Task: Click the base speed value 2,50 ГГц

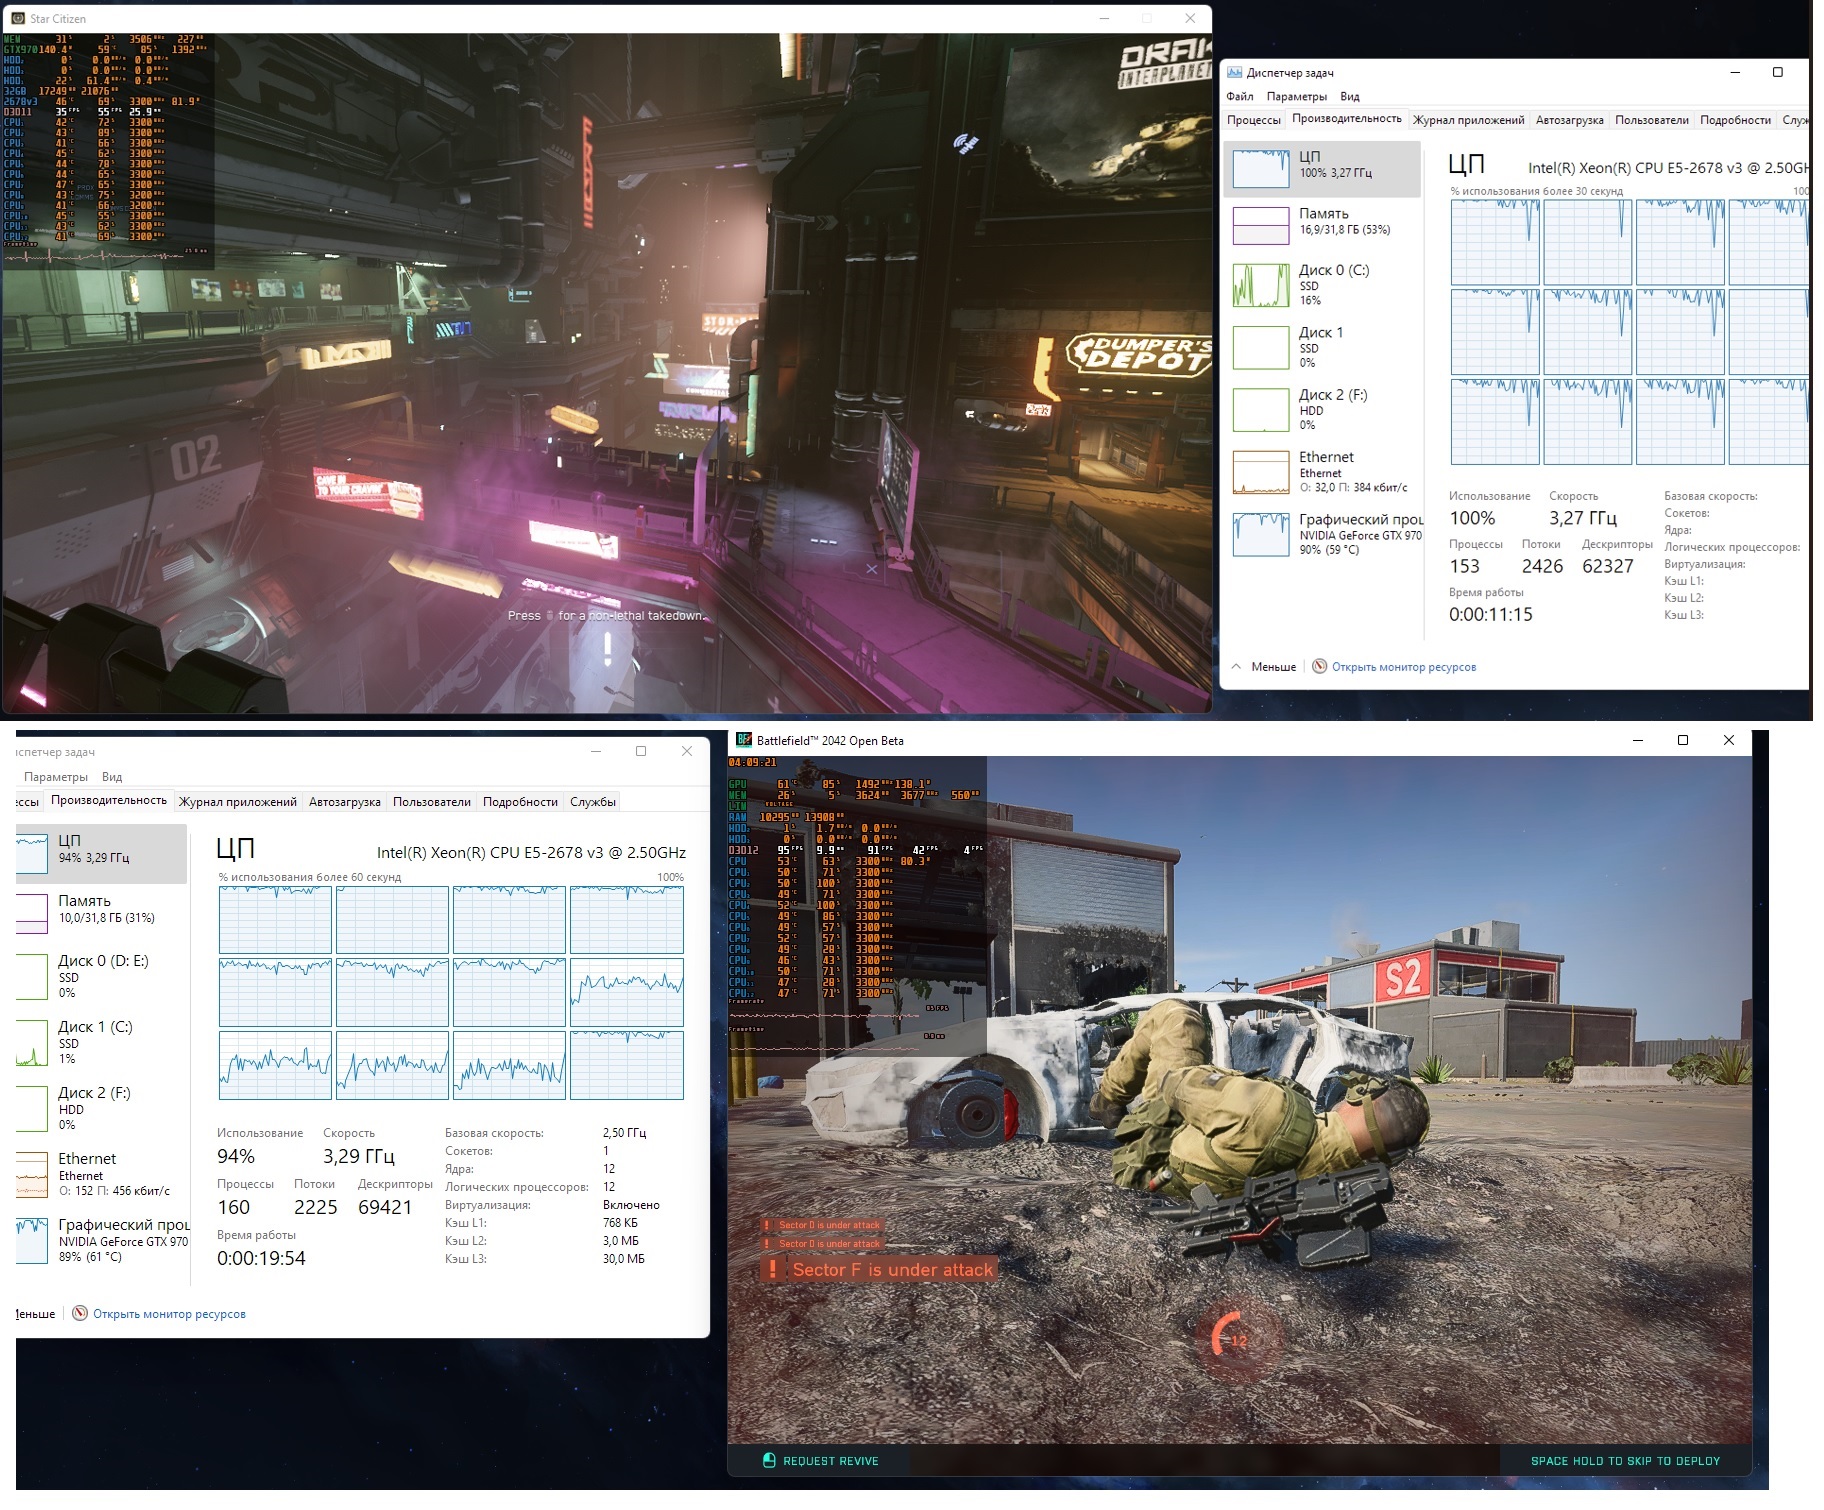Action: 624,1133
